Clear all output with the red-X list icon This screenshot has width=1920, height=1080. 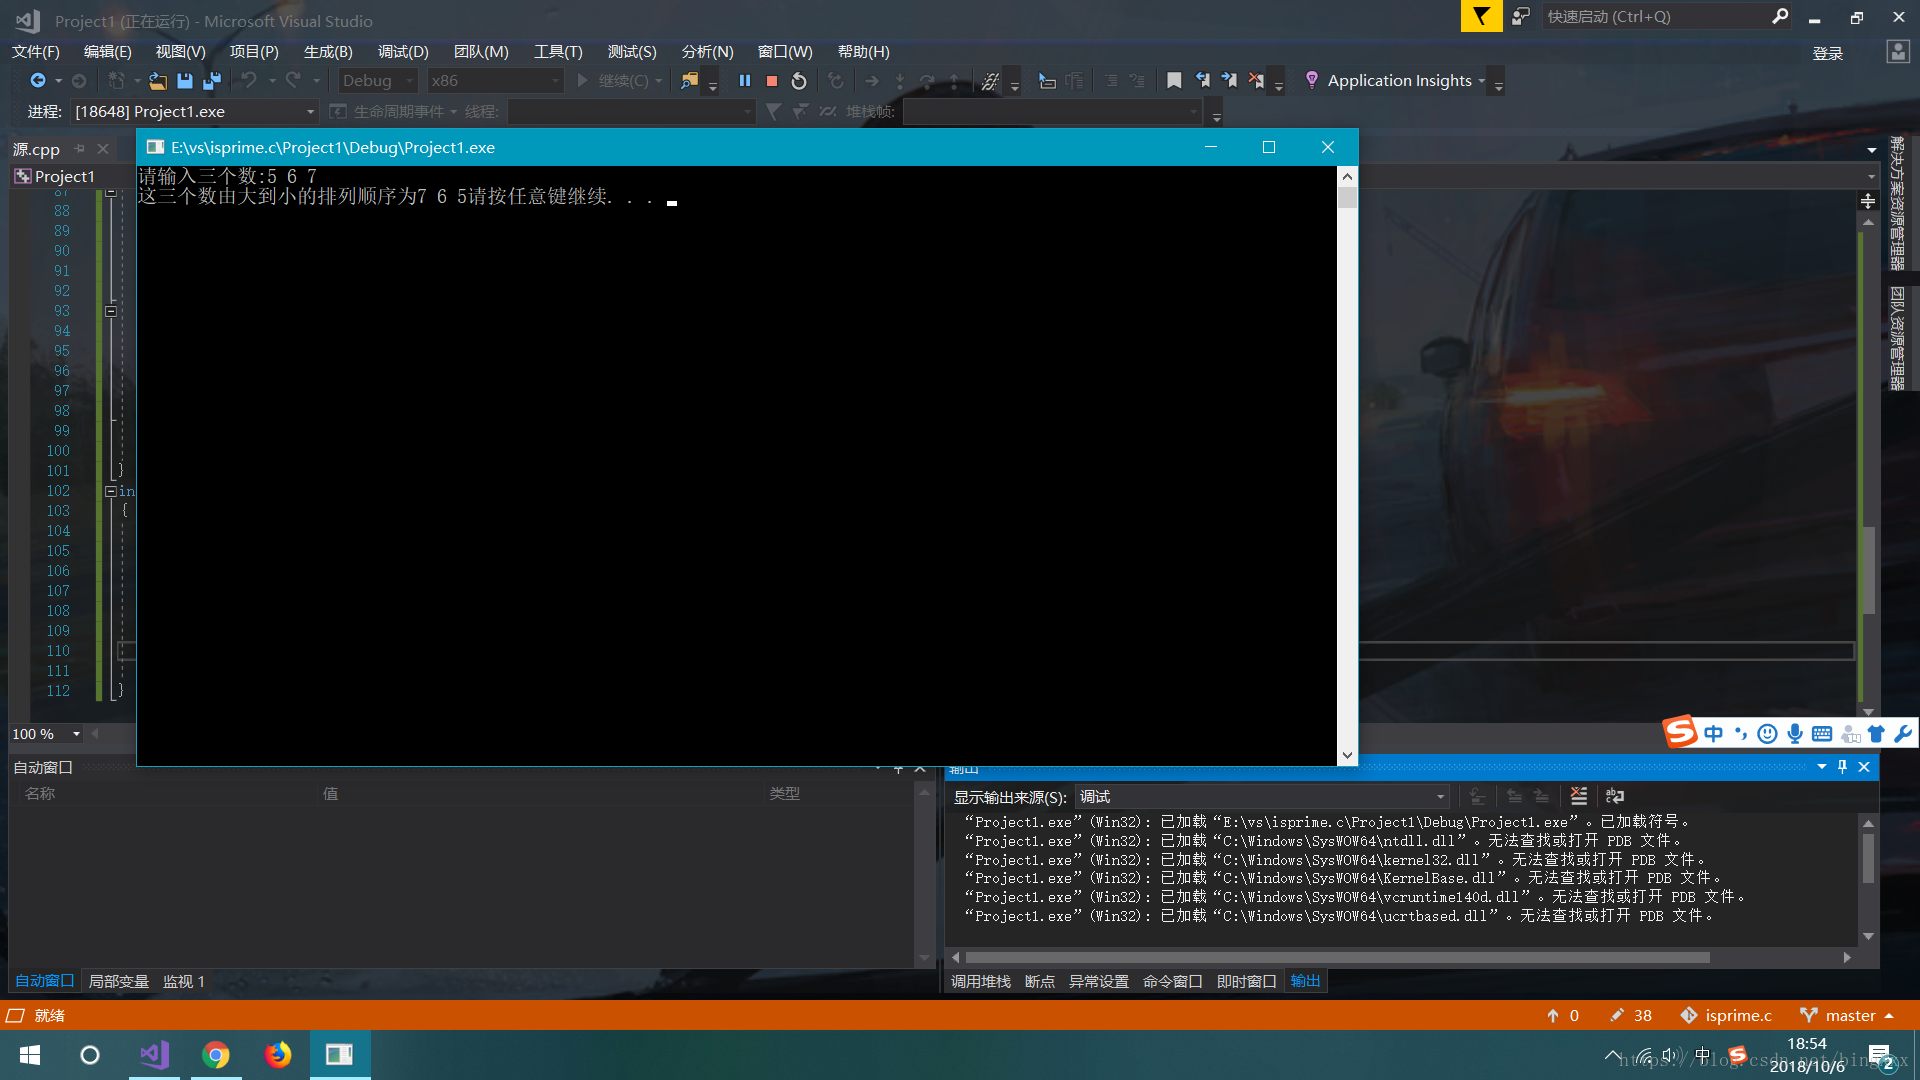1578,796
